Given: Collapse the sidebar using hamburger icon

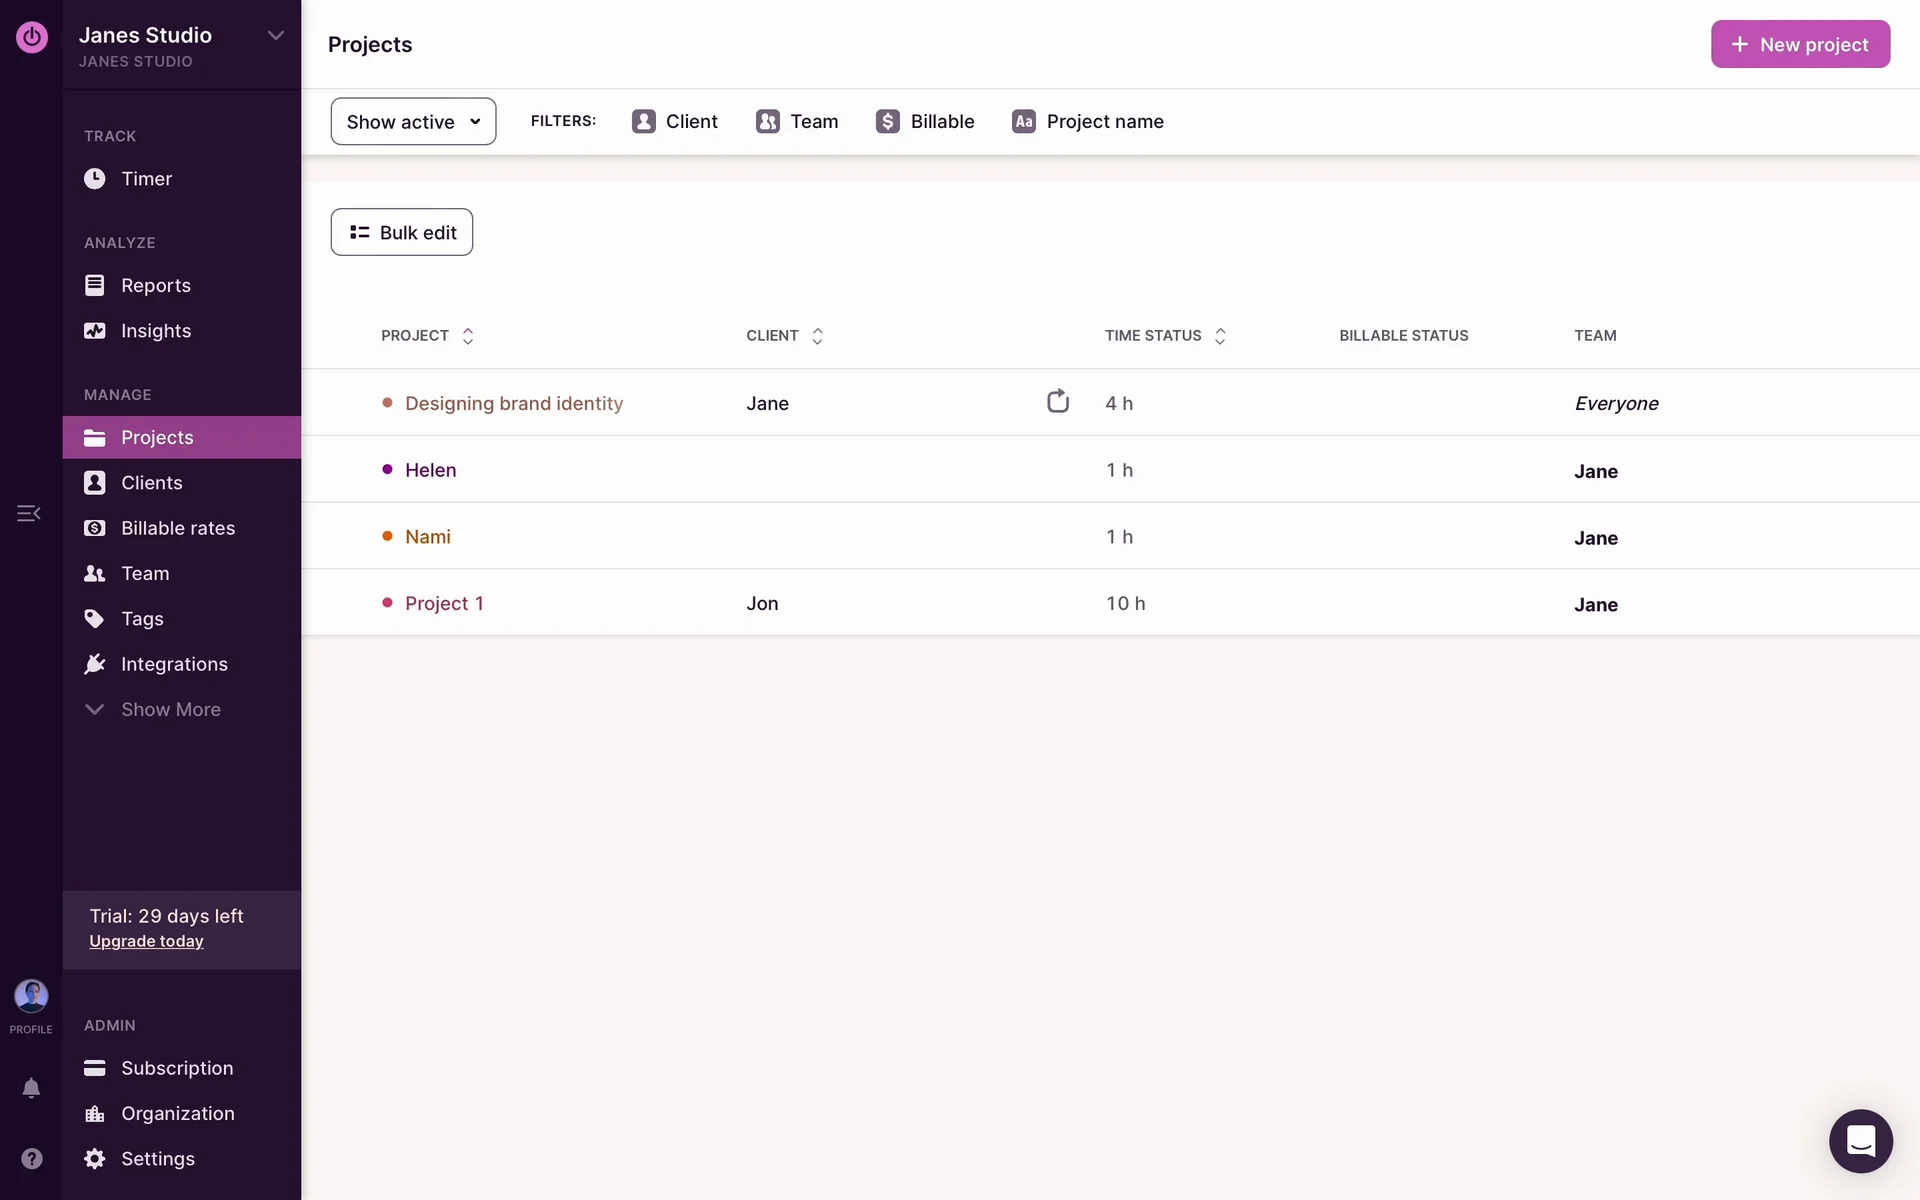Looking at the screenshot, I should coord(28,513).
